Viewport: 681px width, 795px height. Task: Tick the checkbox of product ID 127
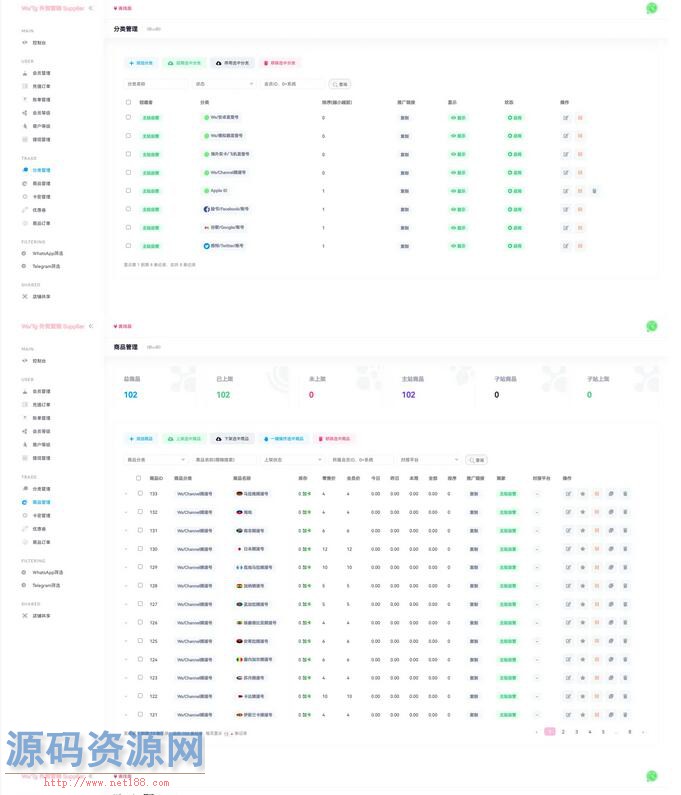point(140,604)
